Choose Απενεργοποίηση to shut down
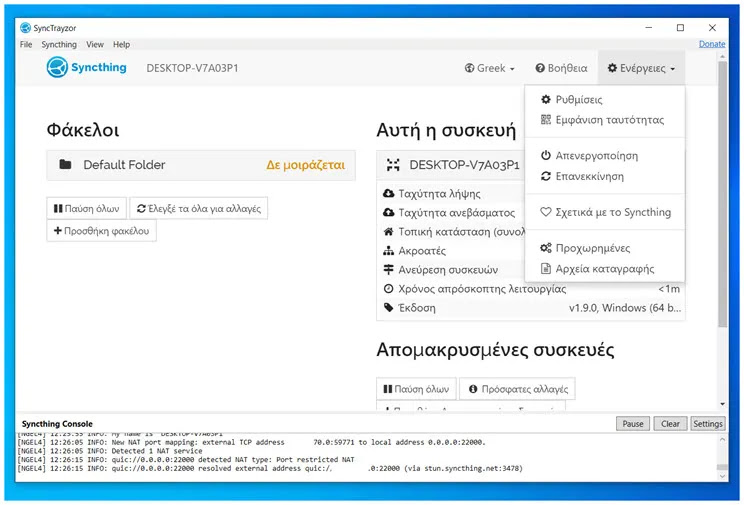This screenshot has height=505, width=744. click(x=604, y=155)
